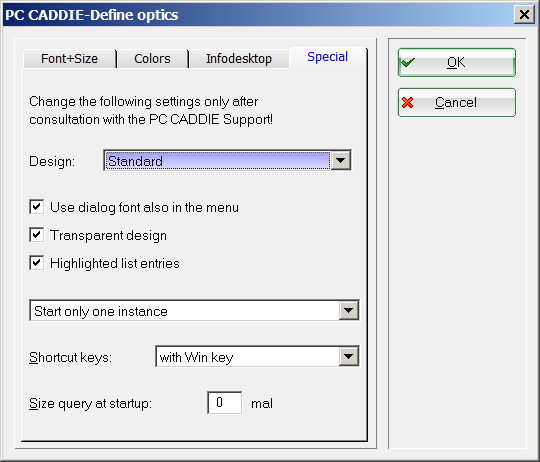Select the Special tab
Image resolution: width=540 pixels, height=462 pixels.
coord(328,57)
